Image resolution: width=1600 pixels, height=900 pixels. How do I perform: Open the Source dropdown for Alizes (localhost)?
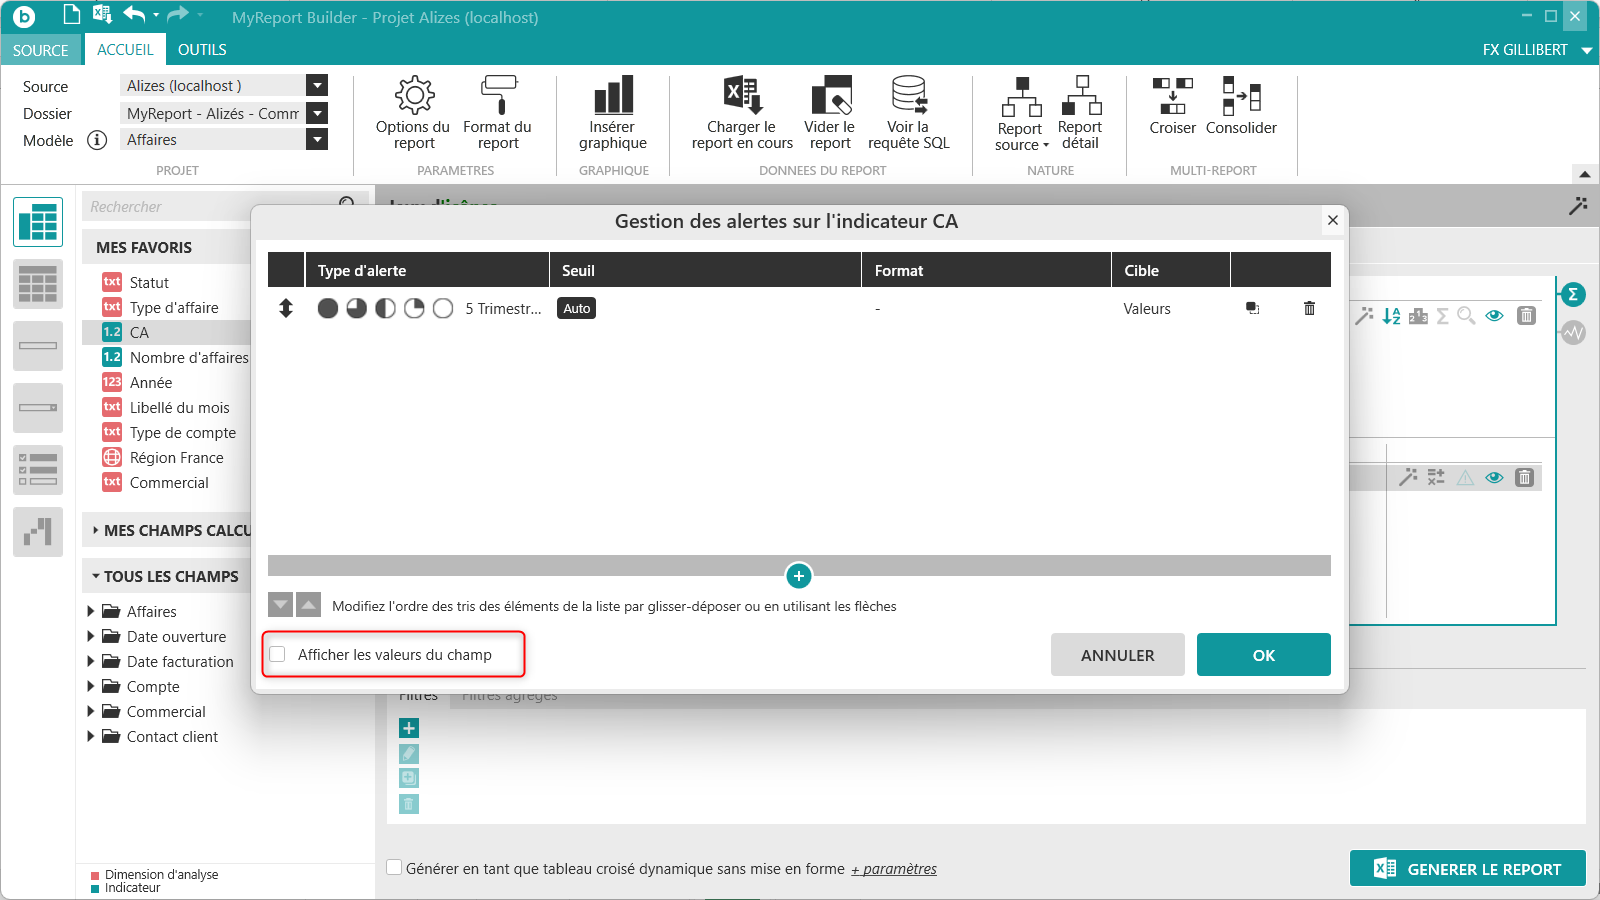(317, 86)
